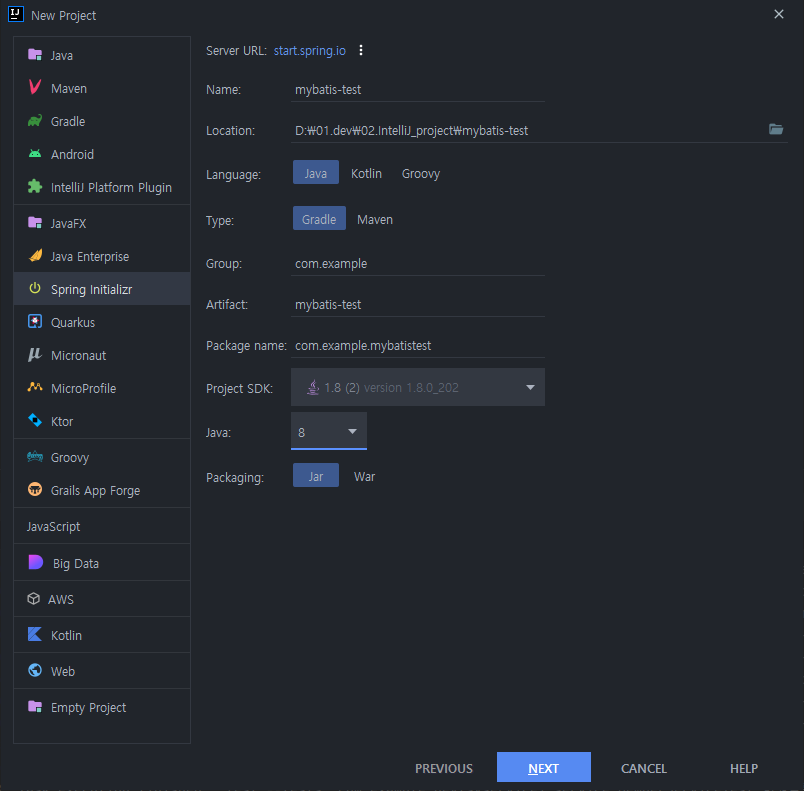This screenshot has width=804, height=791.
Task: Select the Android robot icon
Action: [35, 154]
